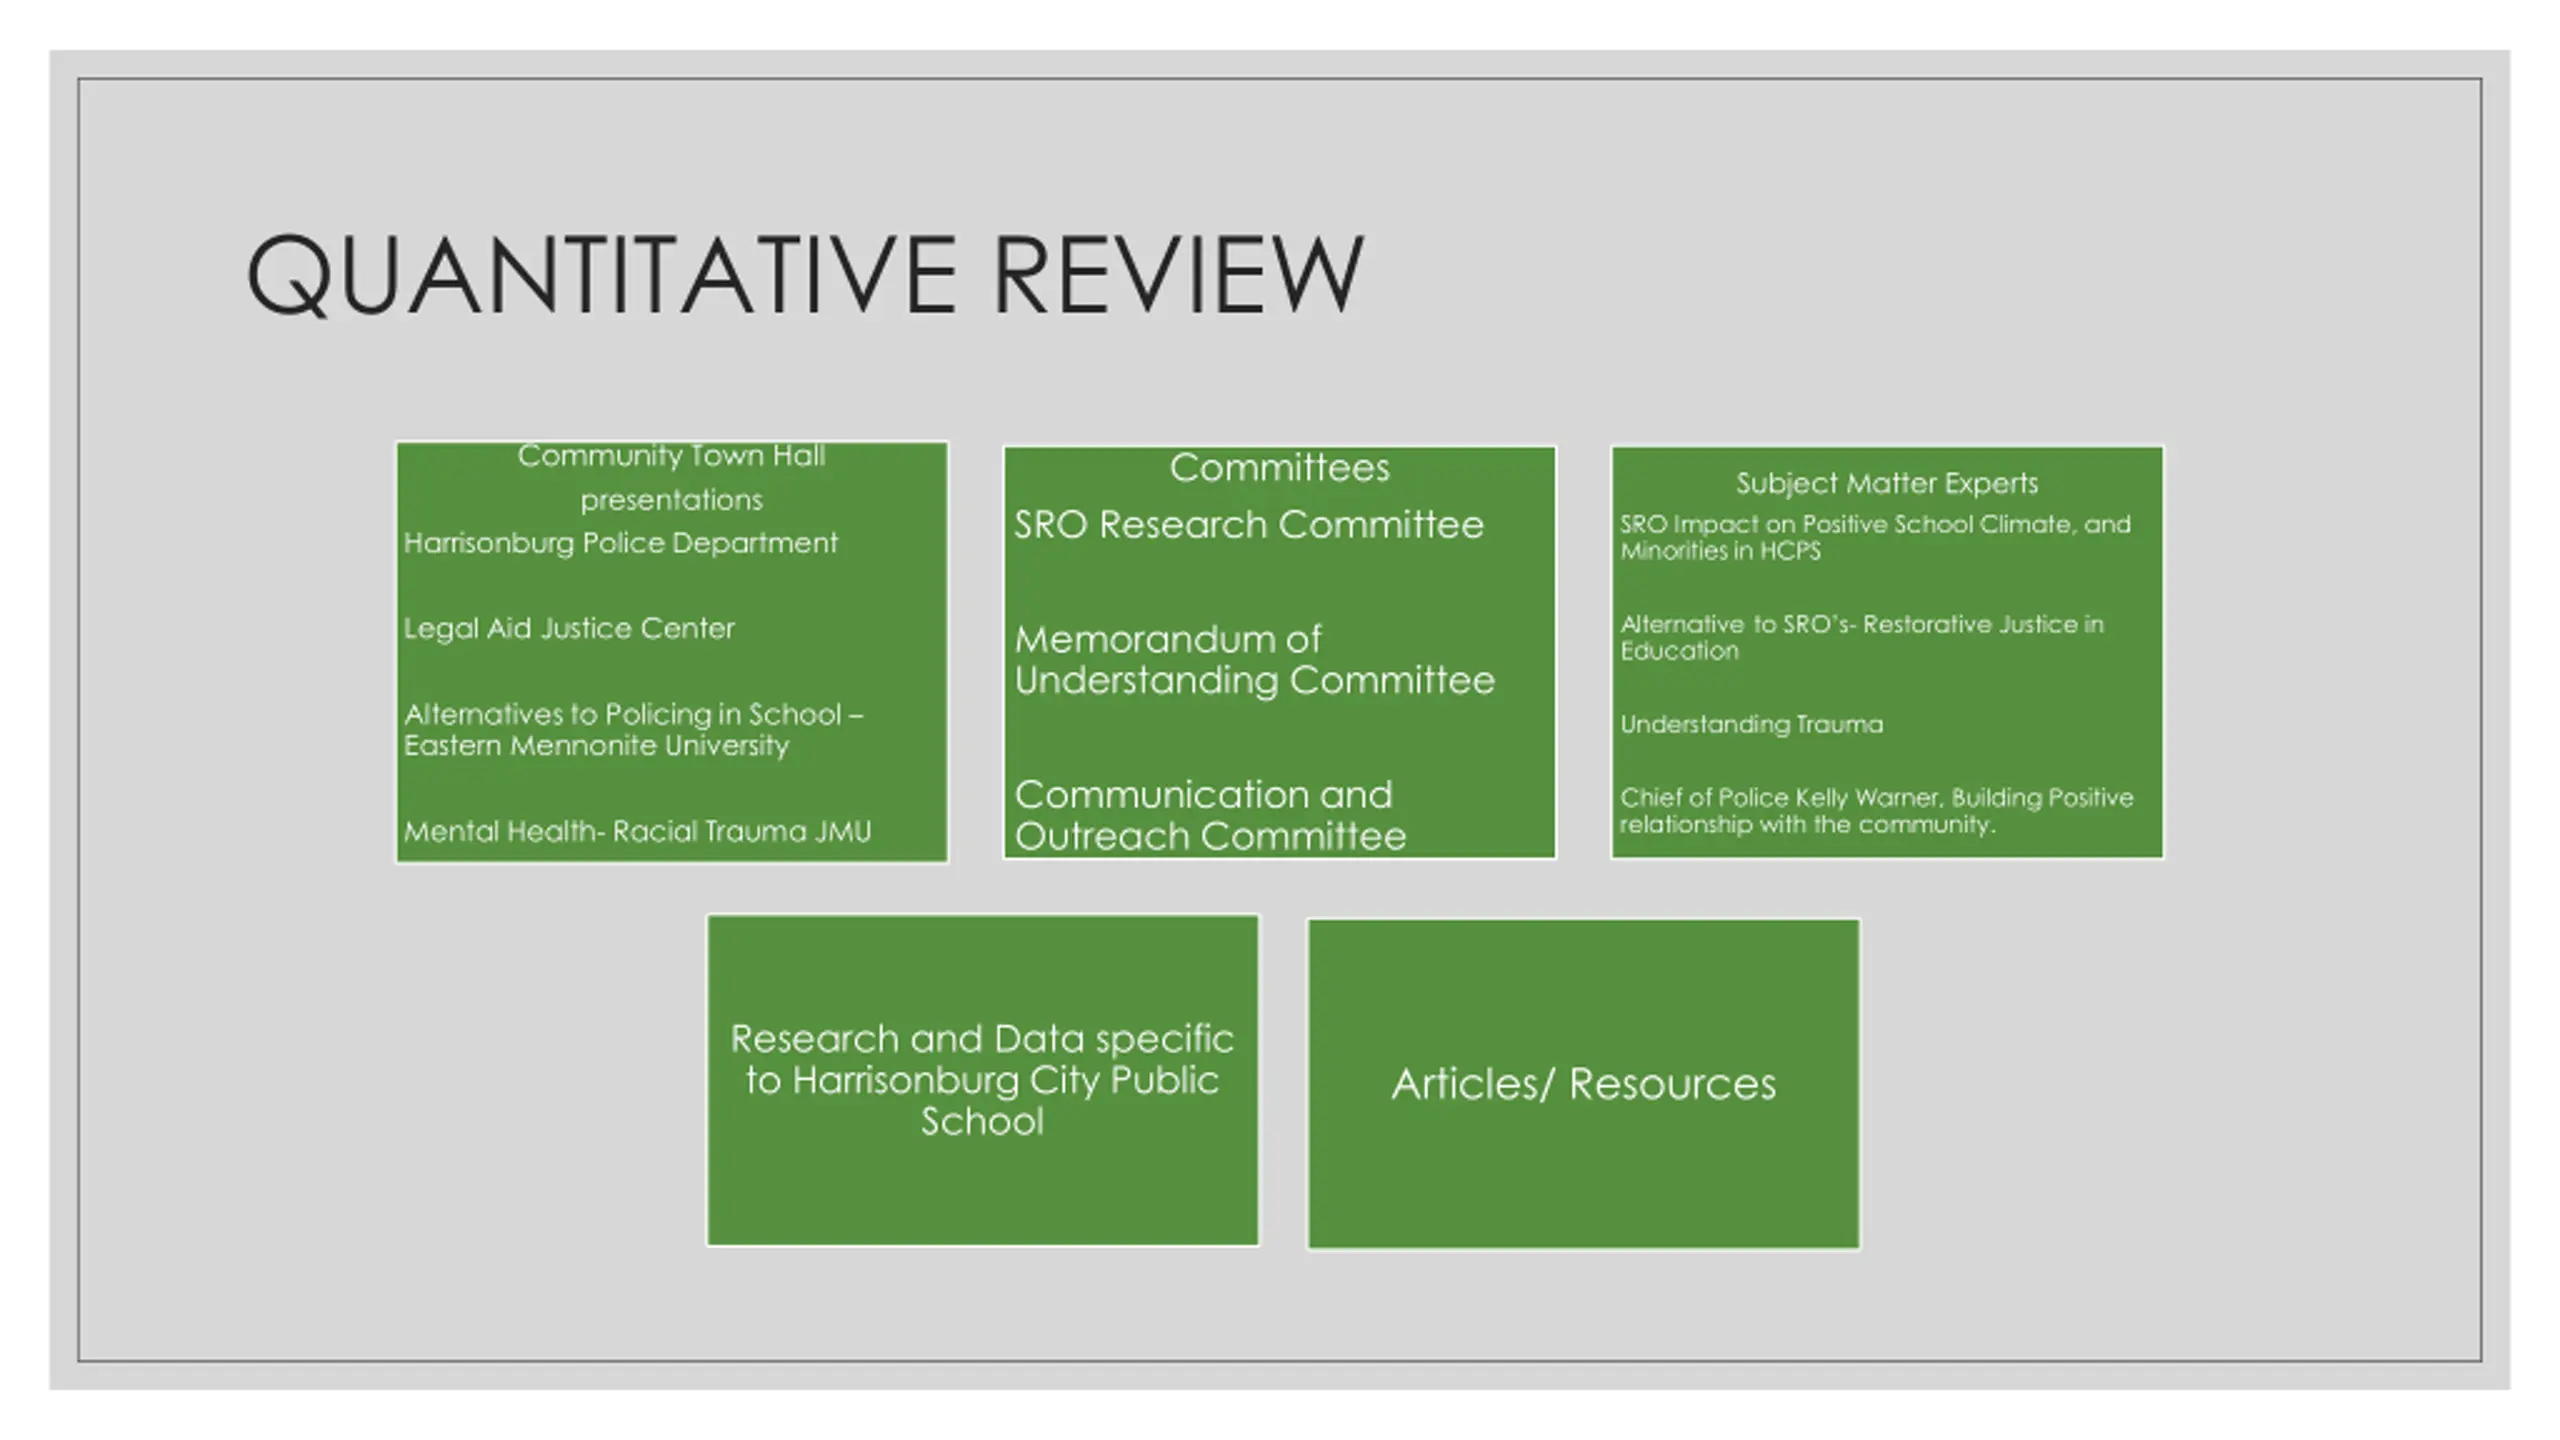Select the Understanding Trauma line
The width and height of the screenshot is (2560, 1440).
point(1751,724)
